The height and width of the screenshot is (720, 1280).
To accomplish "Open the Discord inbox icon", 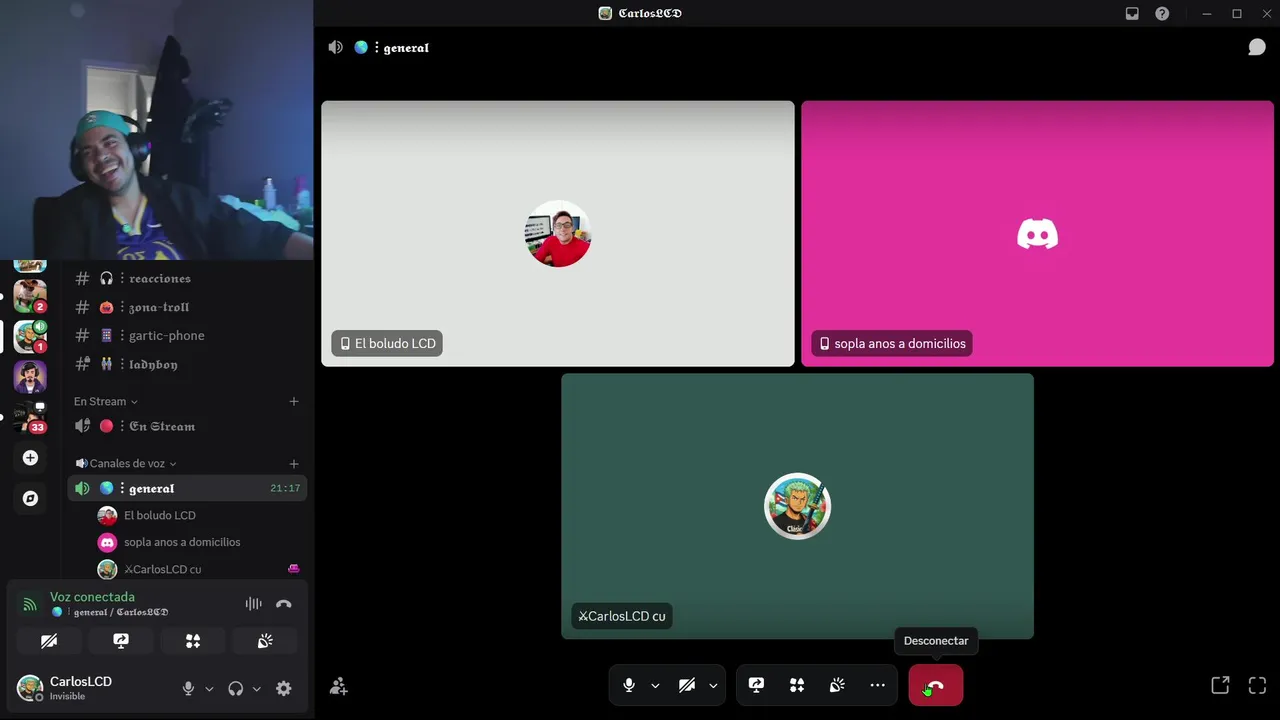I will coord(1132,14).
